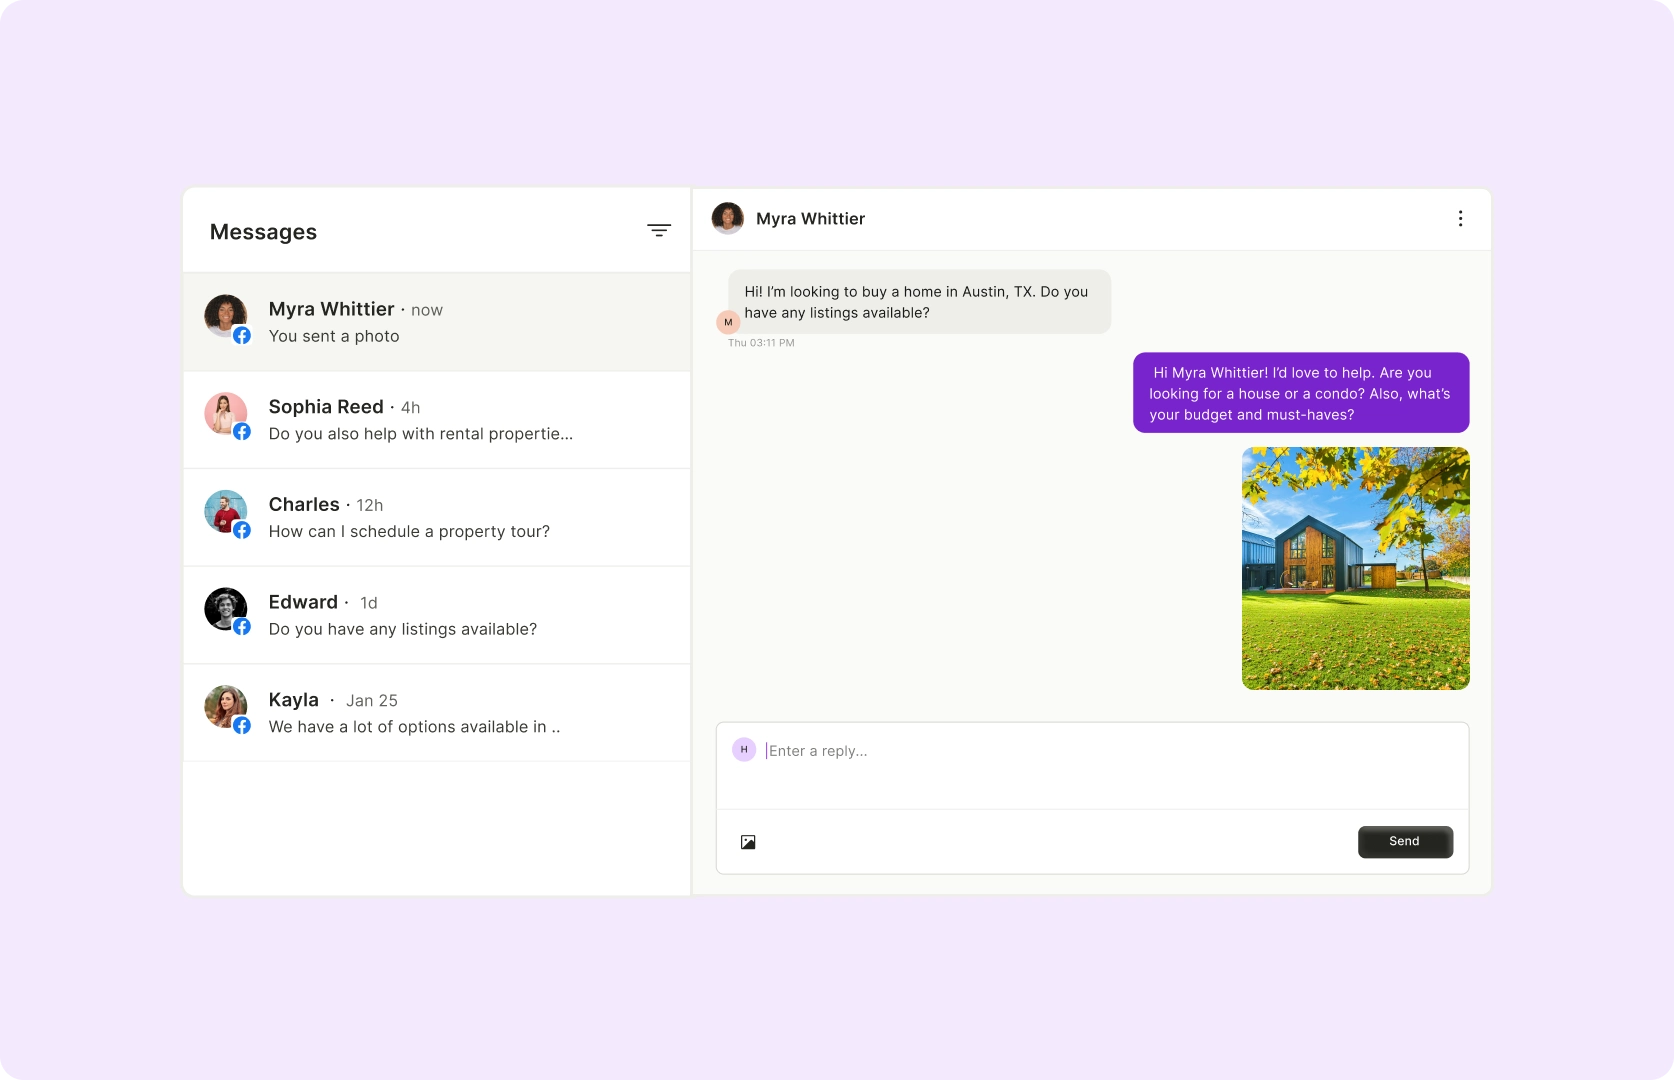Click the incoming Austin, TX message bubble
Image resolution: width=1674 pixels, height=1080 pixels.
(x=919, y=302)
